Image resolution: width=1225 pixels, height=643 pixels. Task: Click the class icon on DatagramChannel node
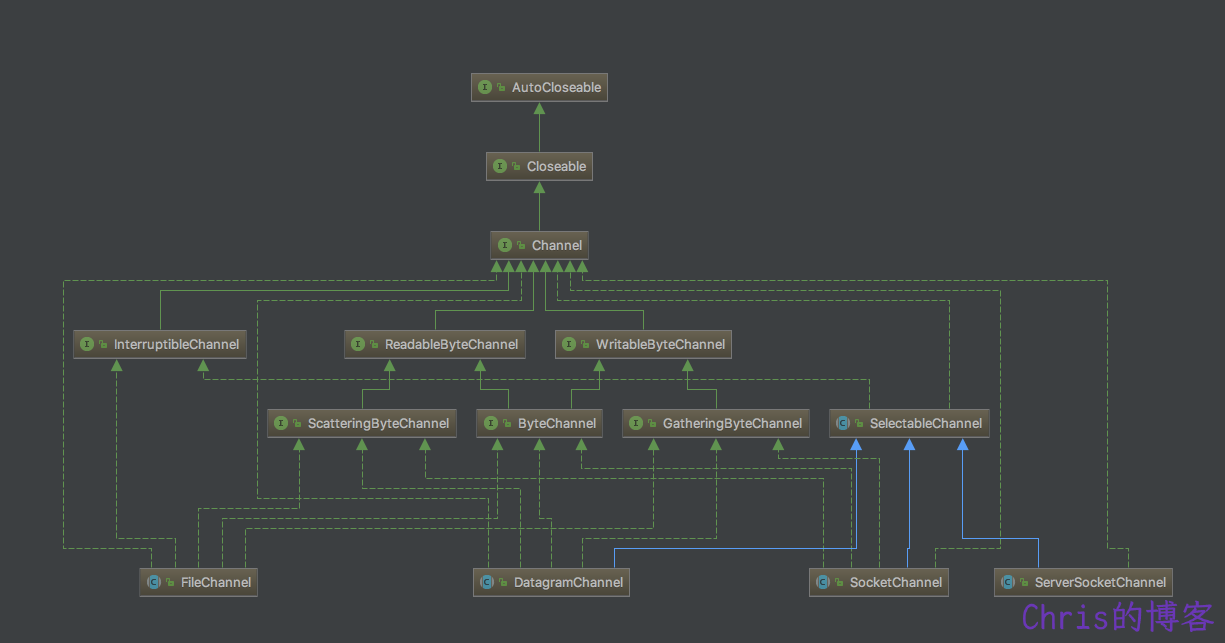(x=487, y=582)
